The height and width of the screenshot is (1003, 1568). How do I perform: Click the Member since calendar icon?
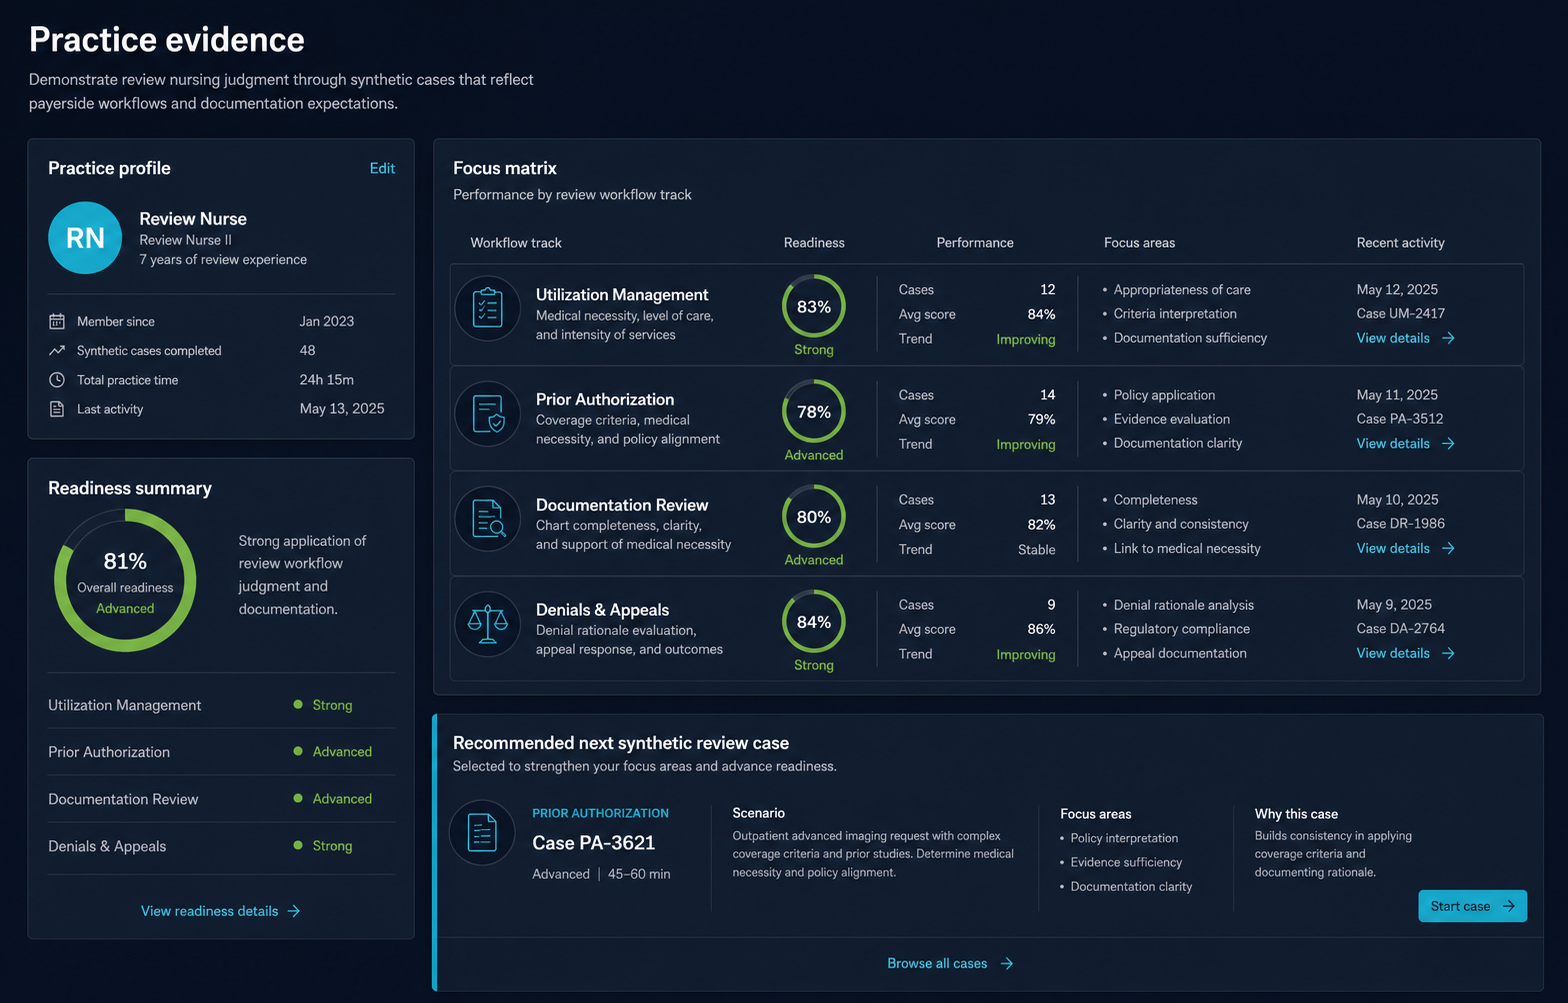click(x=57, y=321)
